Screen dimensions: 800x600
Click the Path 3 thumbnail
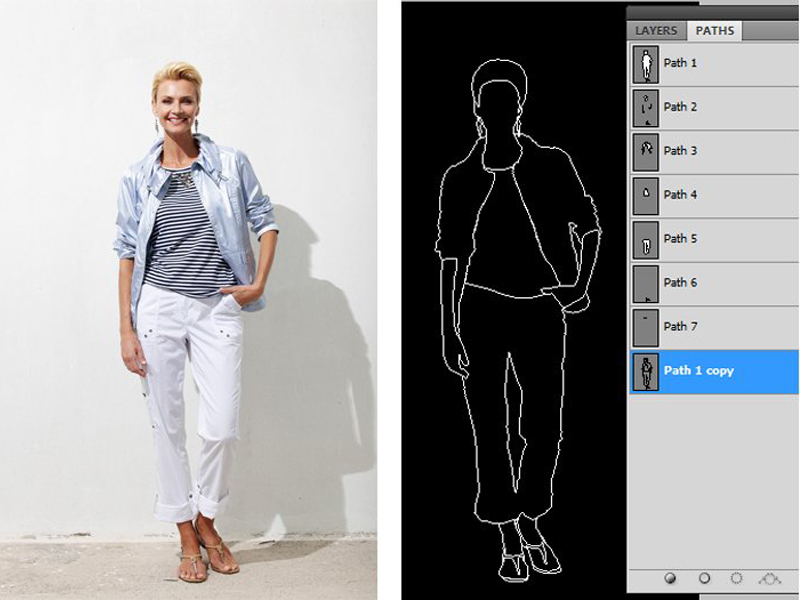(x=646, y=152)
